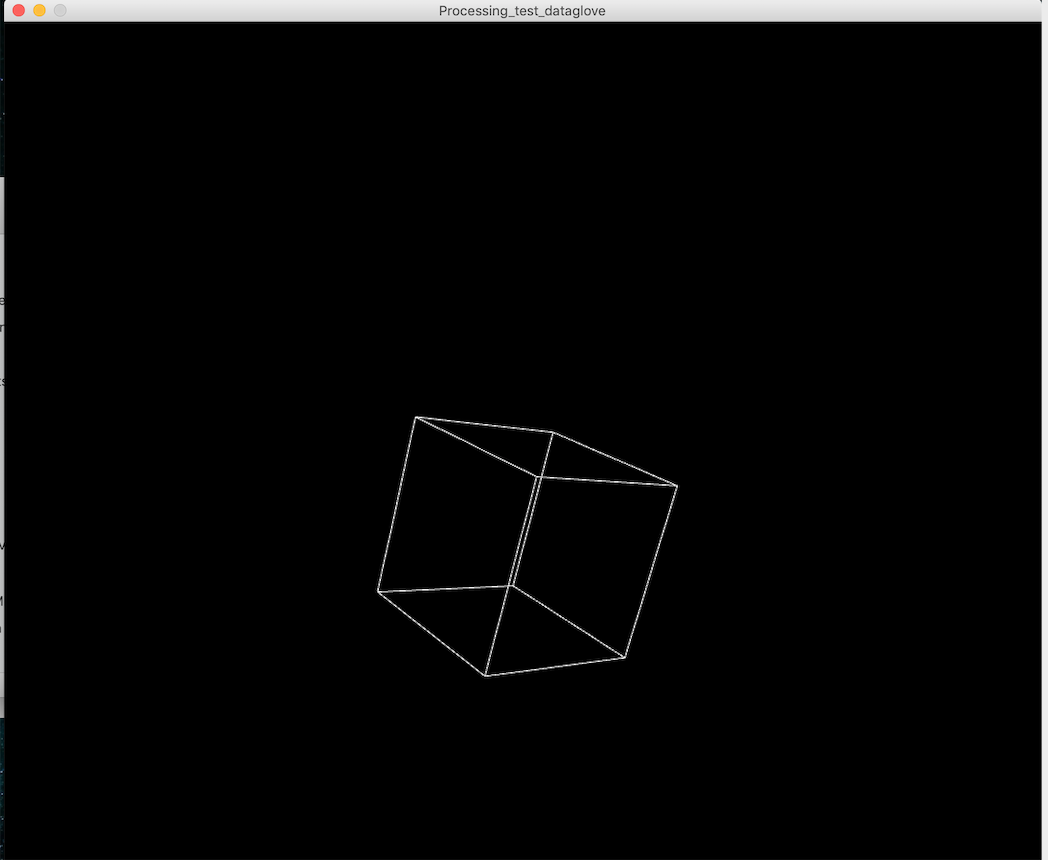Click the cube's far-right slanted side edge
The width and height of the screenshot is (1048, 860).
(651, 572)
